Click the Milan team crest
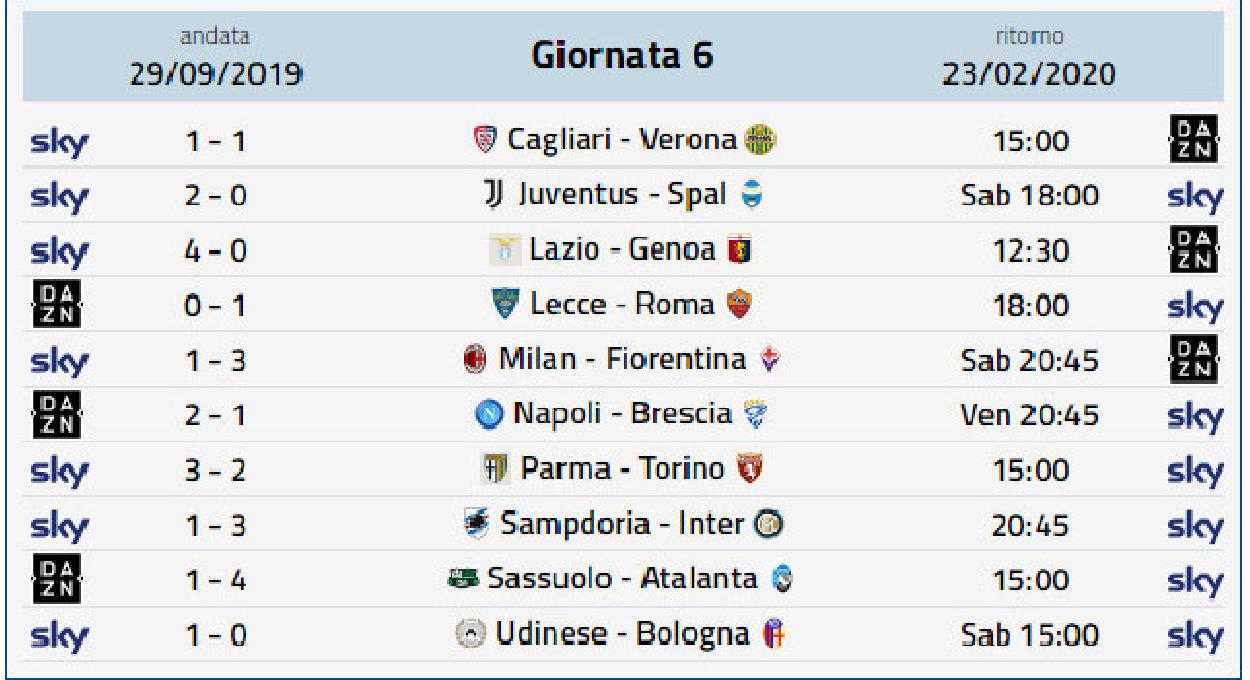 [473, 359]
